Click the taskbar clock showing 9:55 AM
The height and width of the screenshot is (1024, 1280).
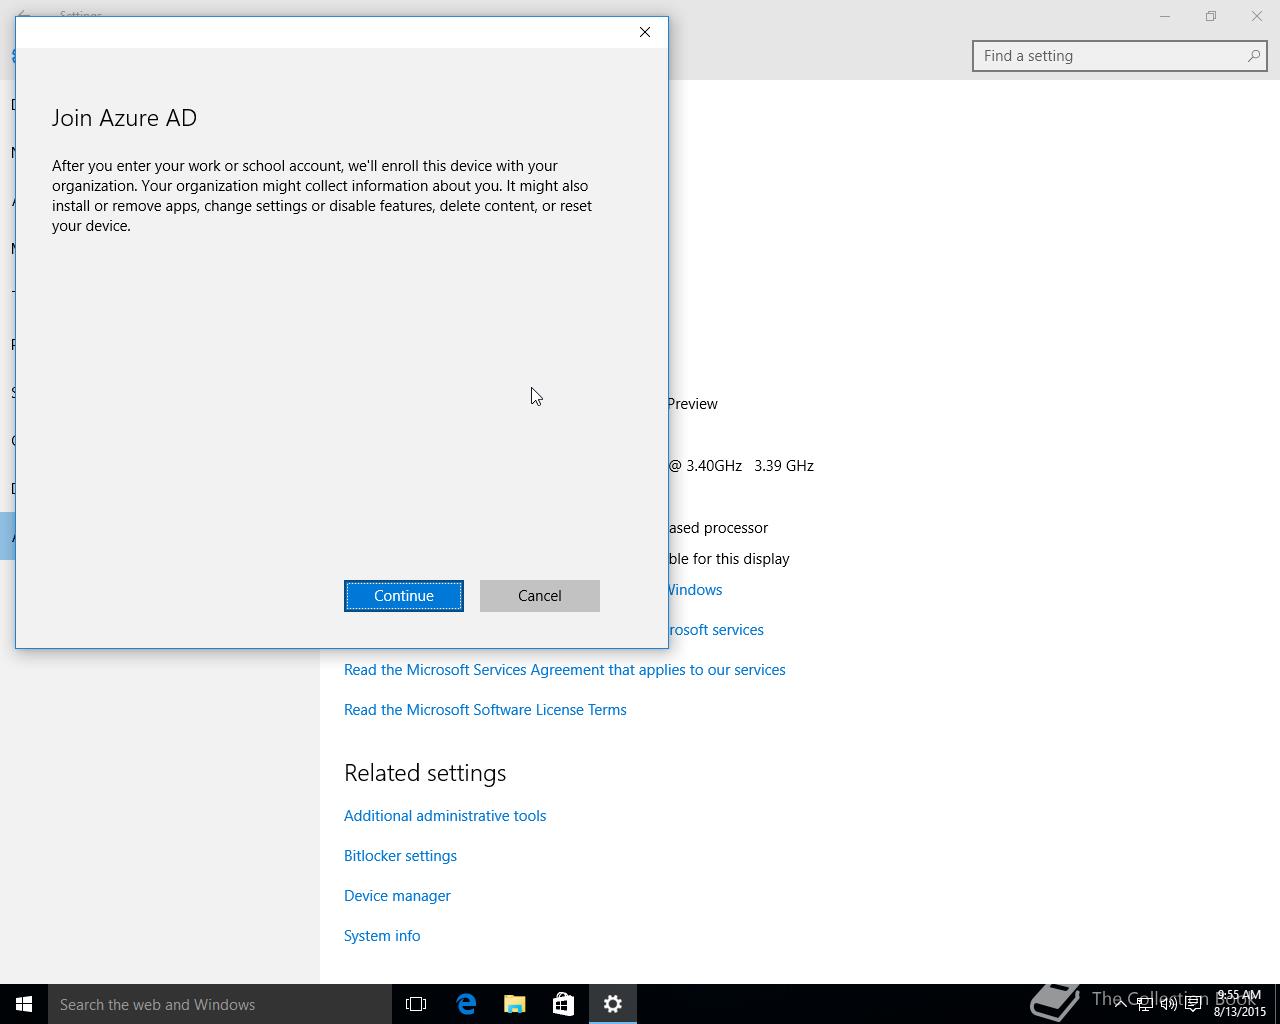1240,1004
